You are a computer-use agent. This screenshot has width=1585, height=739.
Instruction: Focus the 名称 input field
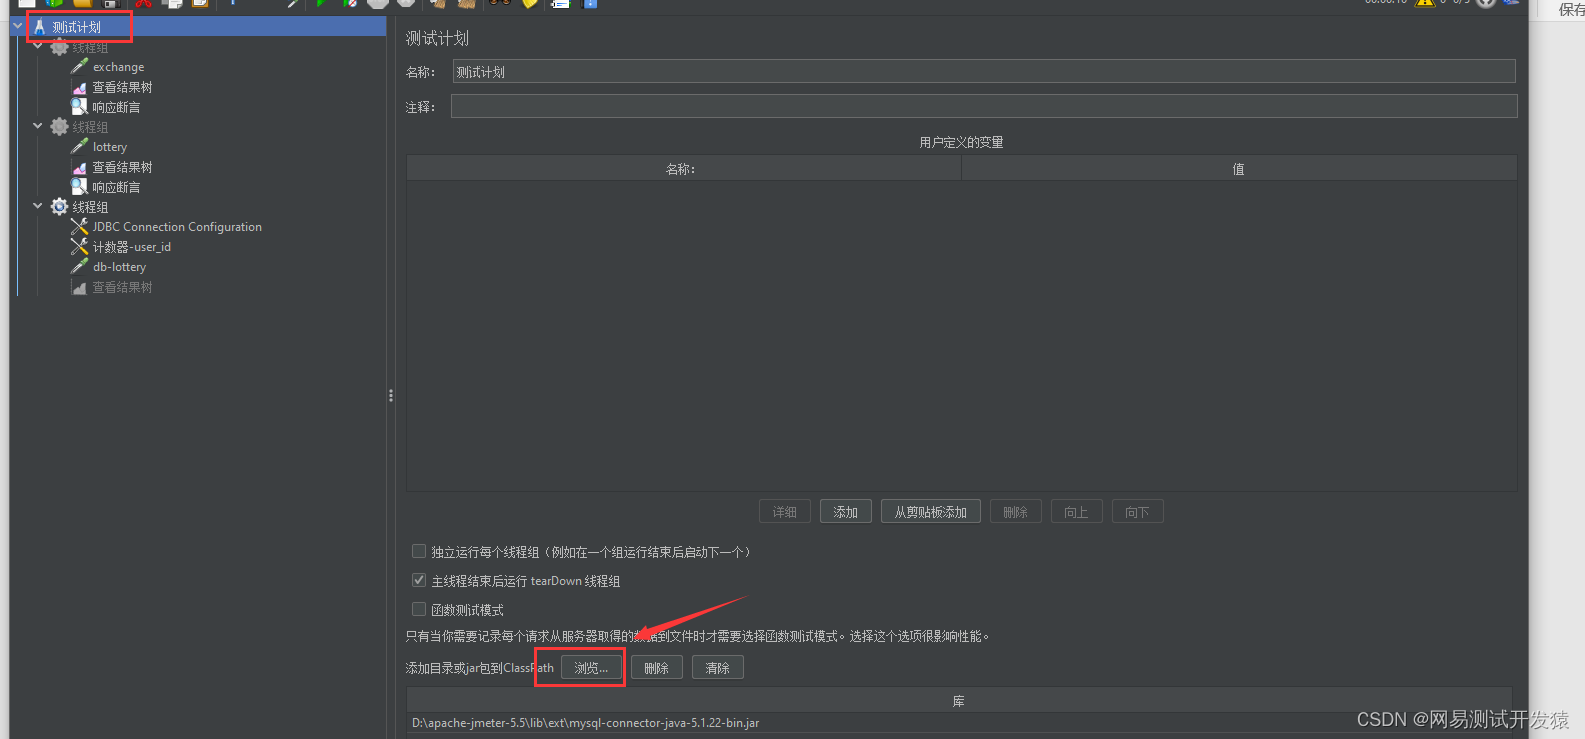(x=984, y=72)
